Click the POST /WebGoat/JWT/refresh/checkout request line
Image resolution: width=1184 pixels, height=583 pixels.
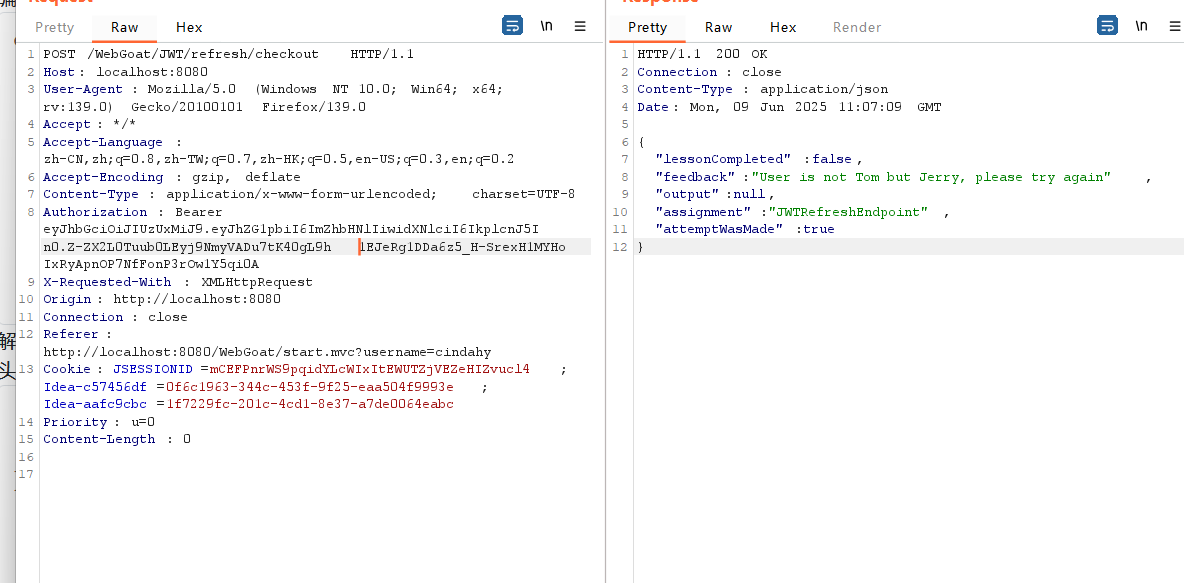point(180,54)
